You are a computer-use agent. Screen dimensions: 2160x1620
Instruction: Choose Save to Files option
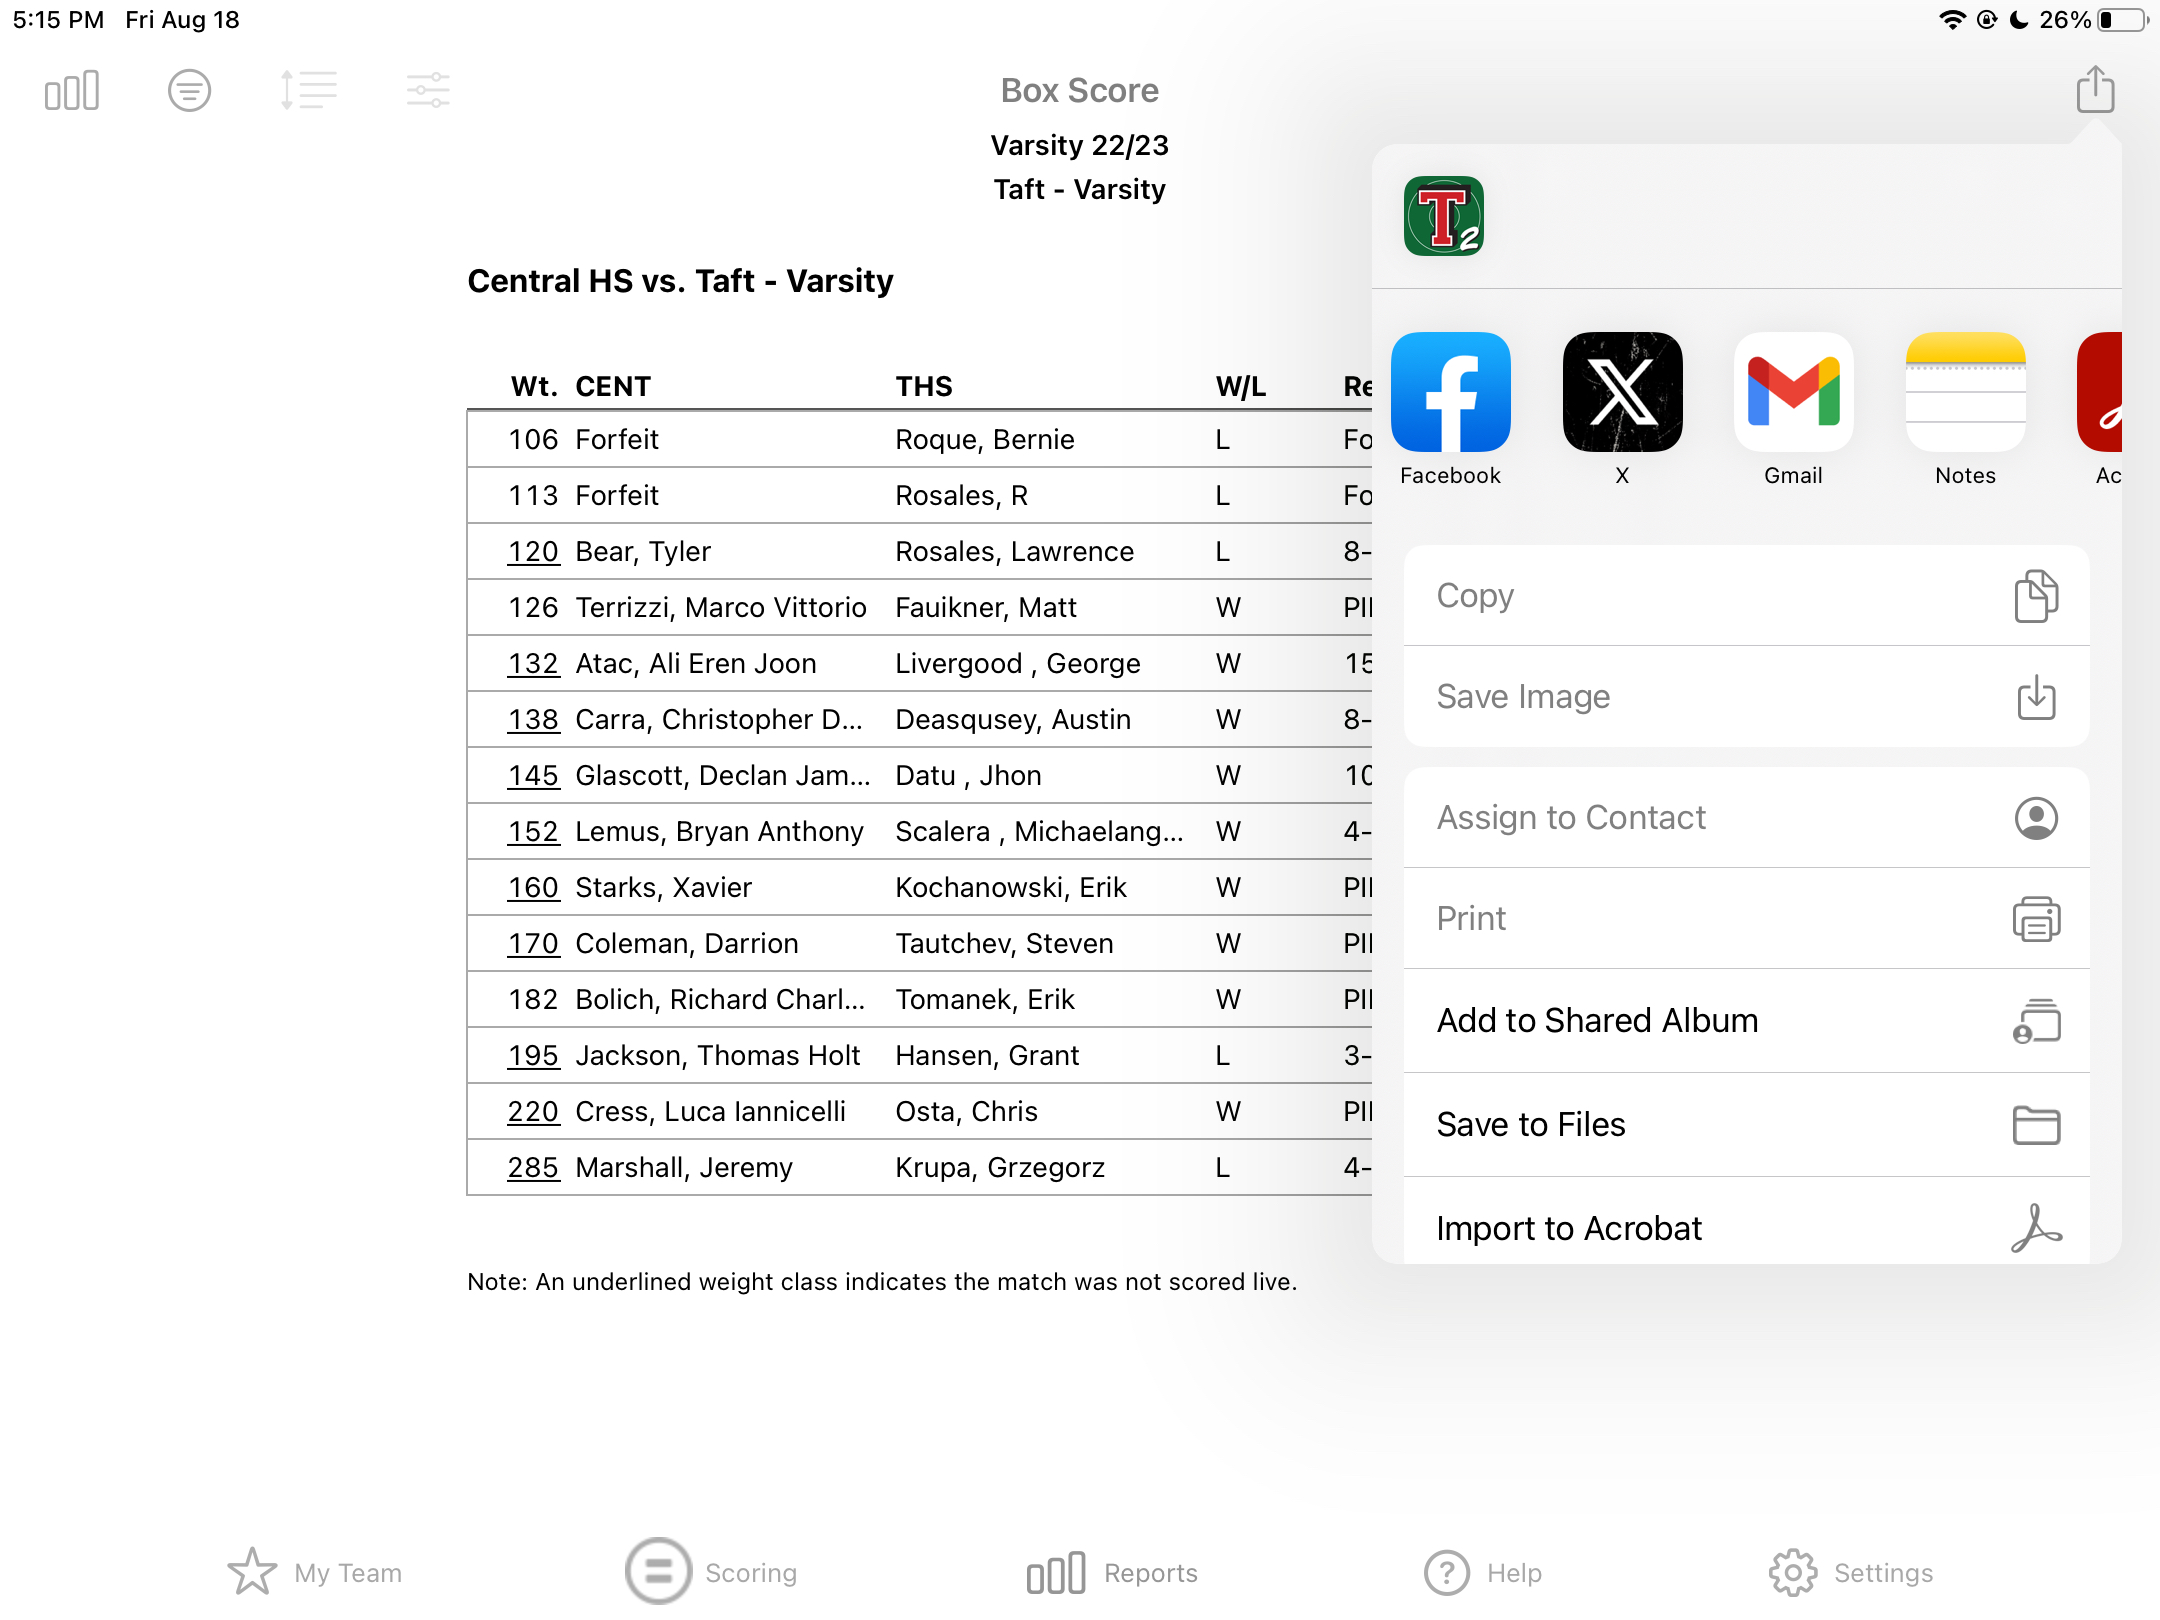[x=1746, y=1124]
